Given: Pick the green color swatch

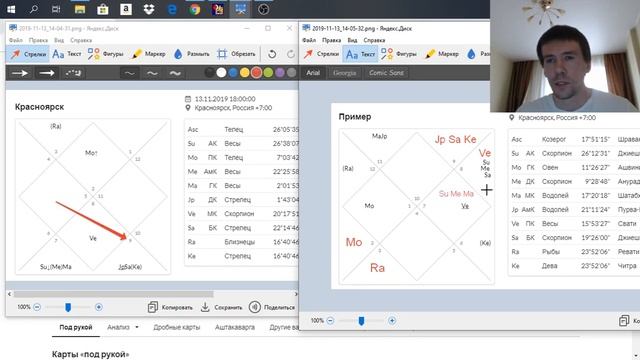Looking at the screenshot, I should pyautogui.click(x=268, y=73).
